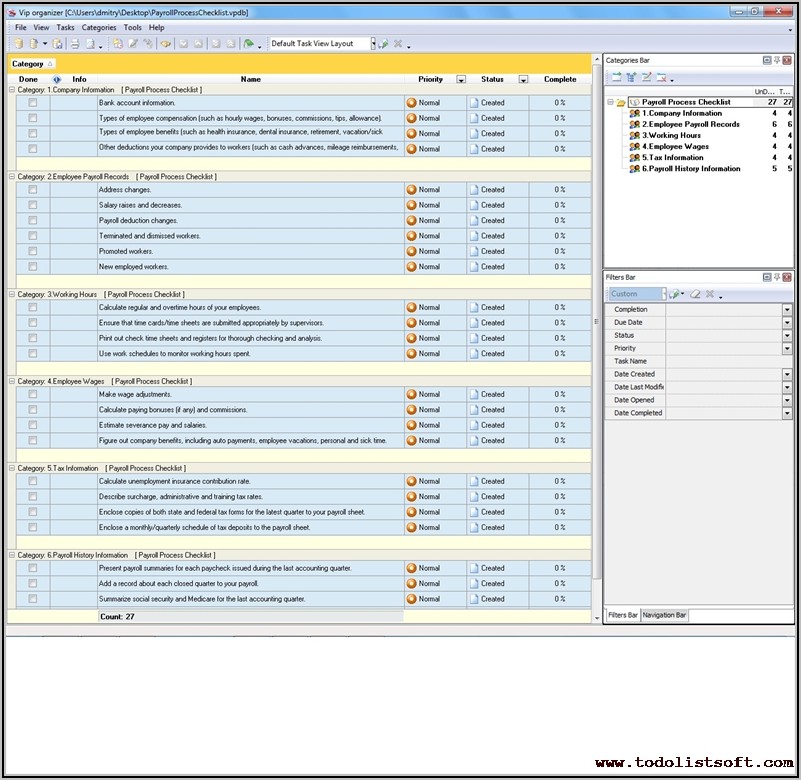
Task: Click the red delete icon in Categories Bar toolbar
Action: coord(661,78)
